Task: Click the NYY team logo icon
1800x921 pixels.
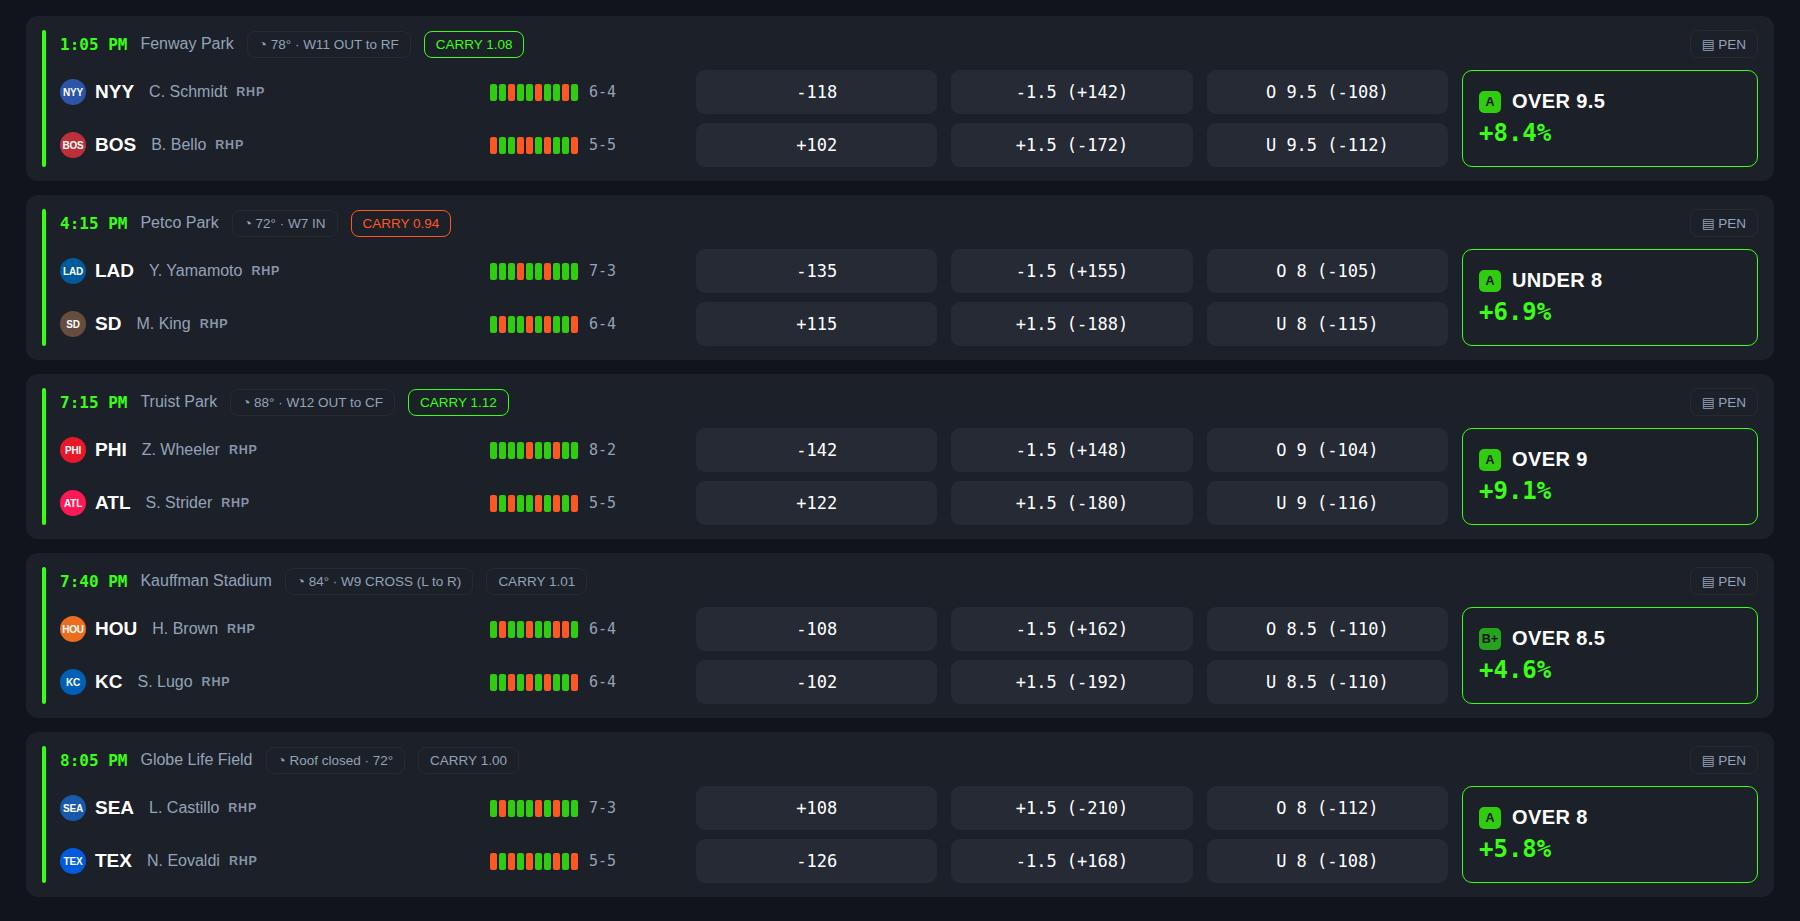Action: click(x=73, y=92)
